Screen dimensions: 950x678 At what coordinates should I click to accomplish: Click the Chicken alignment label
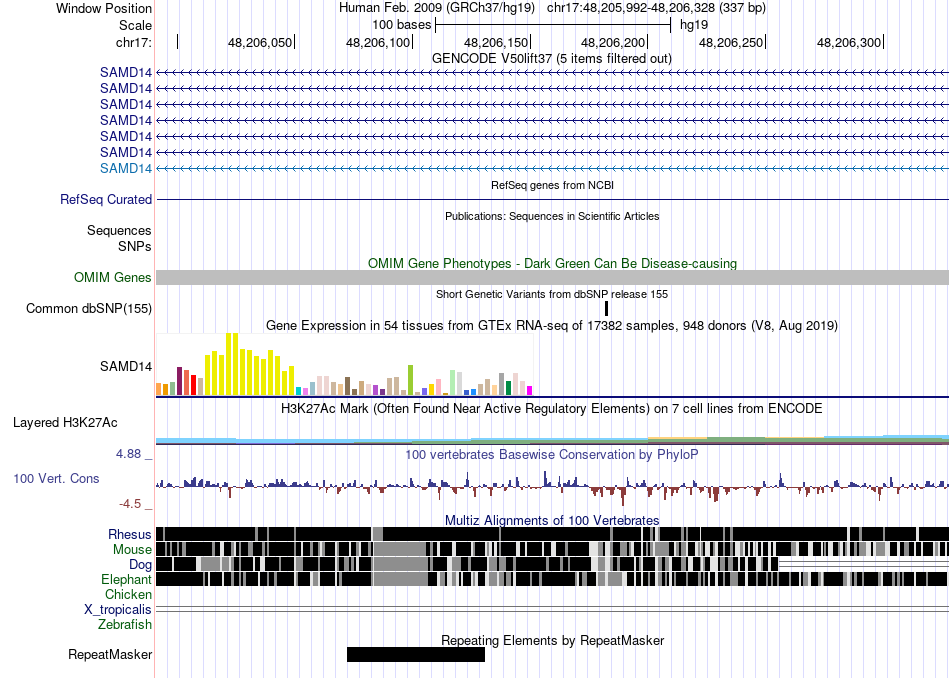128,594
